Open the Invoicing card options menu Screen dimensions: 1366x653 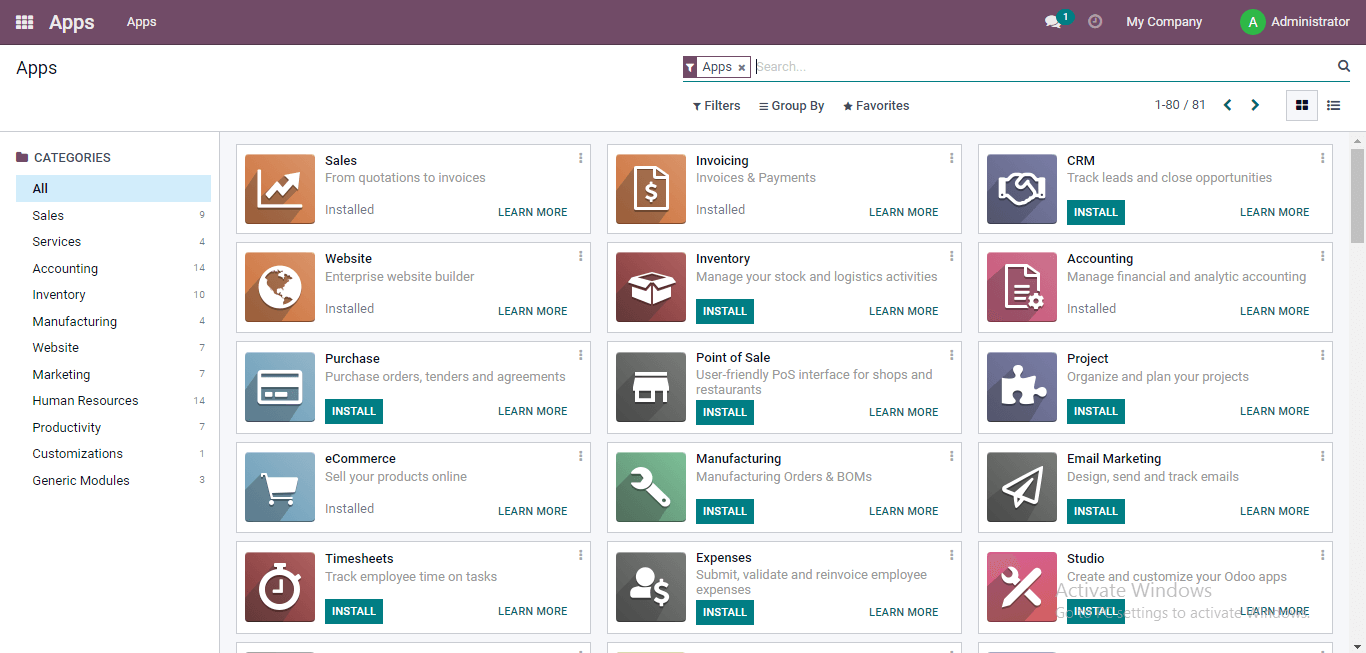coord(951,158)
